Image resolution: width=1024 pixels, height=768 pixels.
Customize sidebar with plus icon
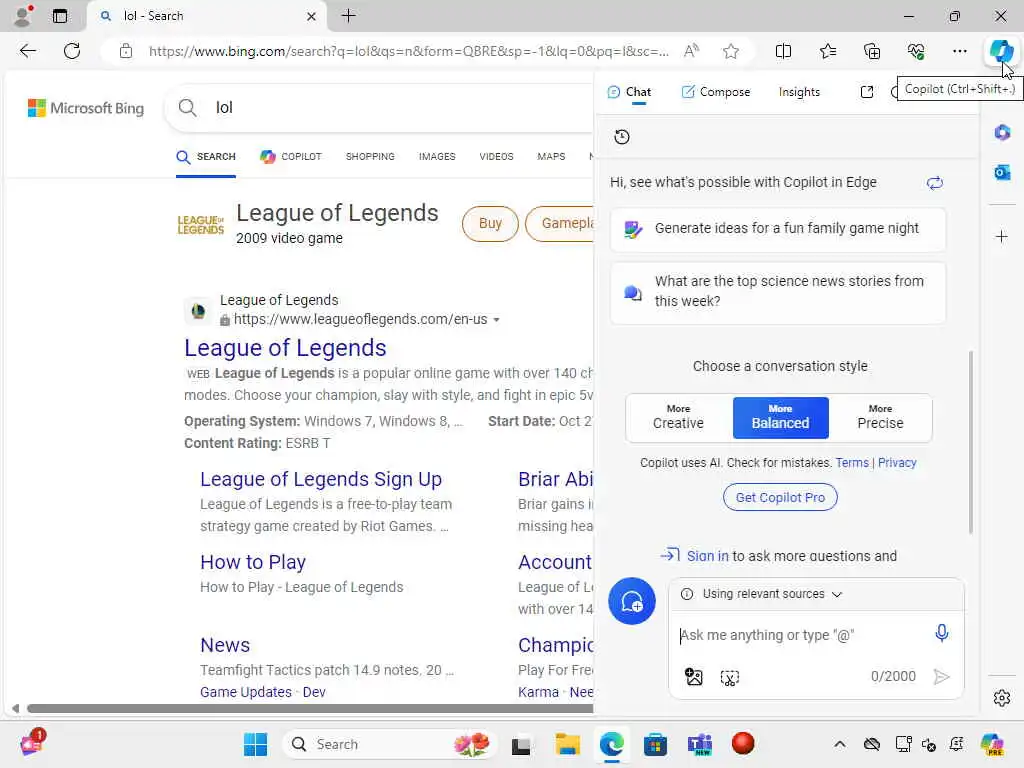[x=1002, y=236]
